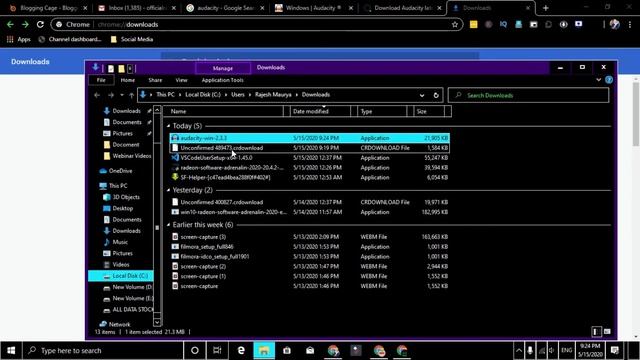Image resolution: width=640 pixels, height=360 pixels.
Task: Click This PC in the address path
Action: [x=165, y=95]
